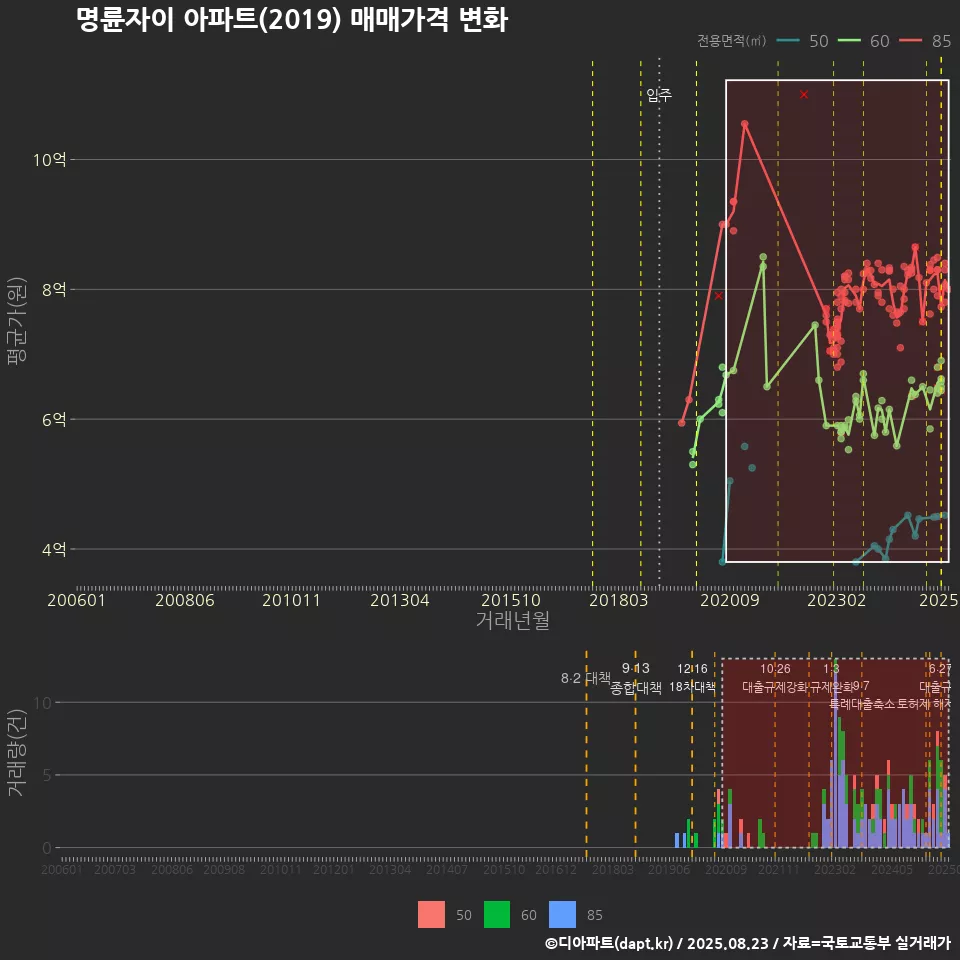Select the teal 50 line legend entry

tap(803, 41)
